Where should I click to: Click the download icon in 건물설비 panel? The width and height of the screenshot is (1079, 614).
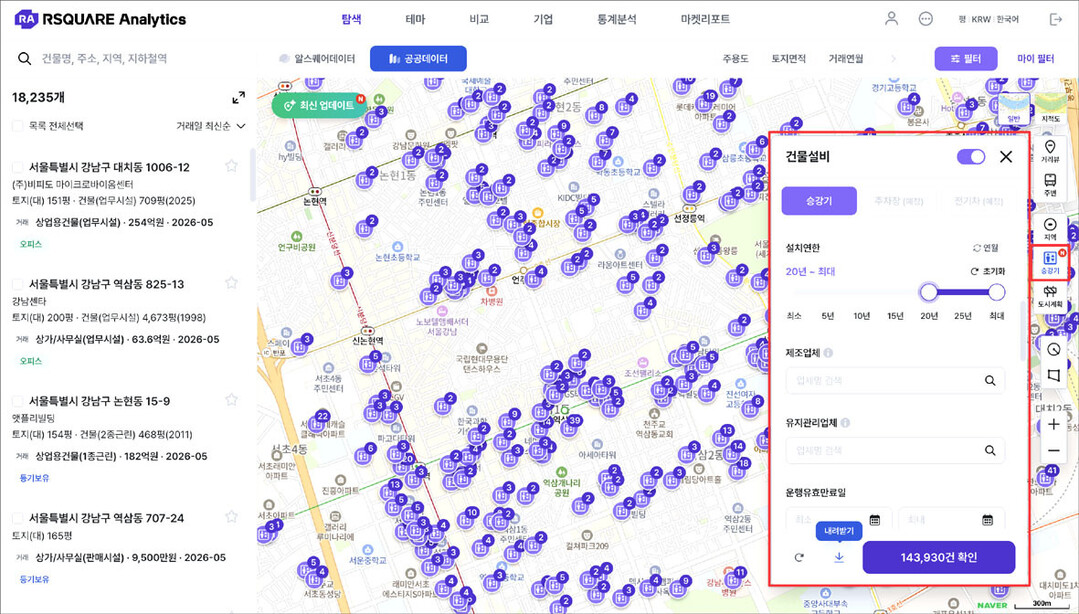pyautogui.click(x=839, y=558)
